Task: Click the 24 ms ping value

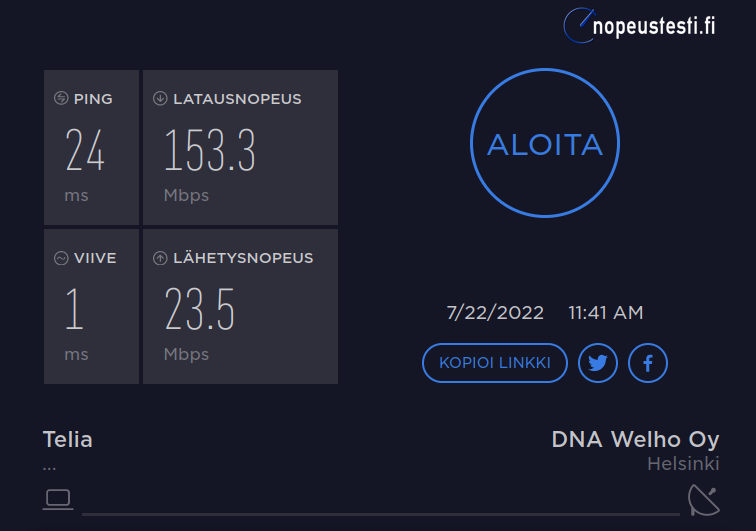Action: (x=85, y=150)
